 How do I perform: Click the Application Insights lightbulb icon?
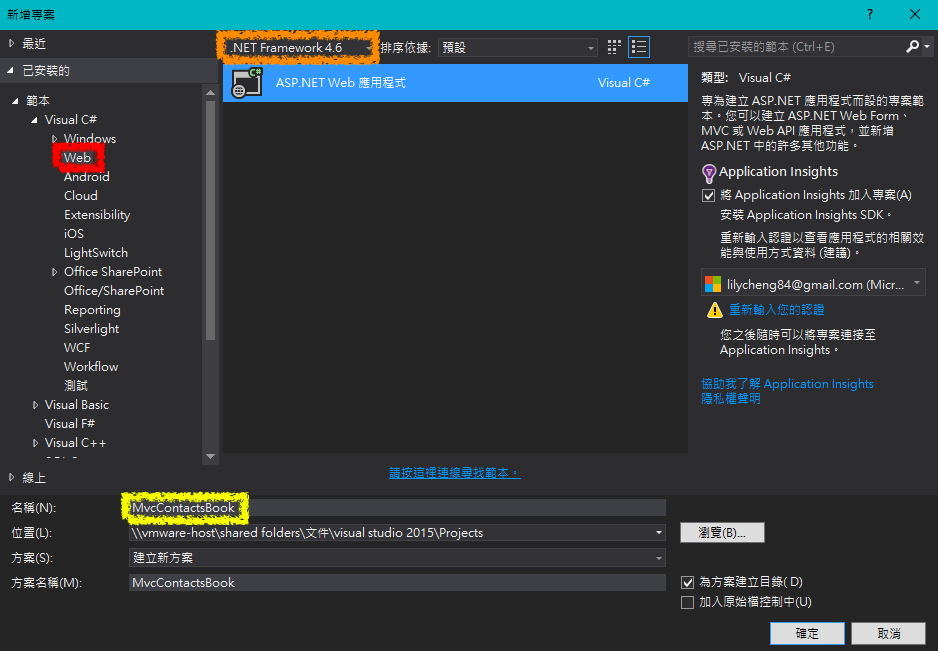click(709, 172)
